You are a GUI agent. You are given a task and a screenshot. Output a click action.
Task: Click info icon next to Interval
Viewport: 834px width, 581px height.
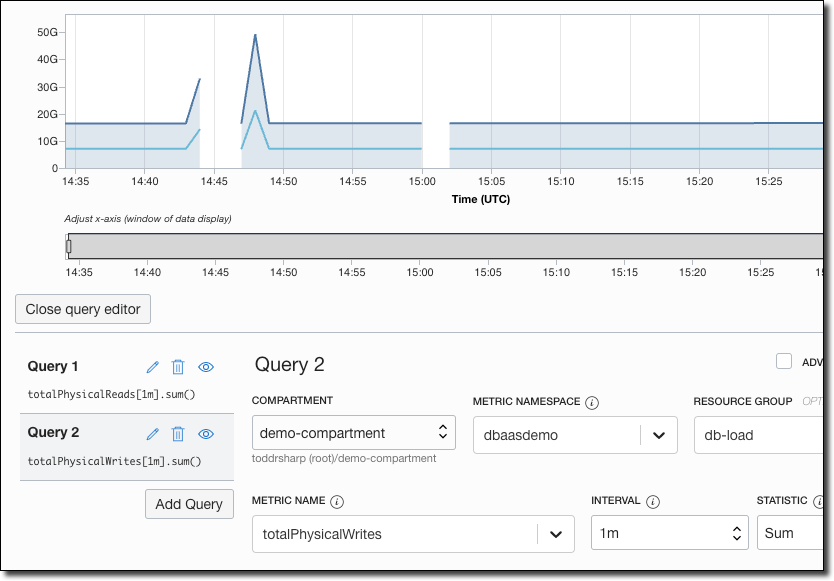[653, 502]
